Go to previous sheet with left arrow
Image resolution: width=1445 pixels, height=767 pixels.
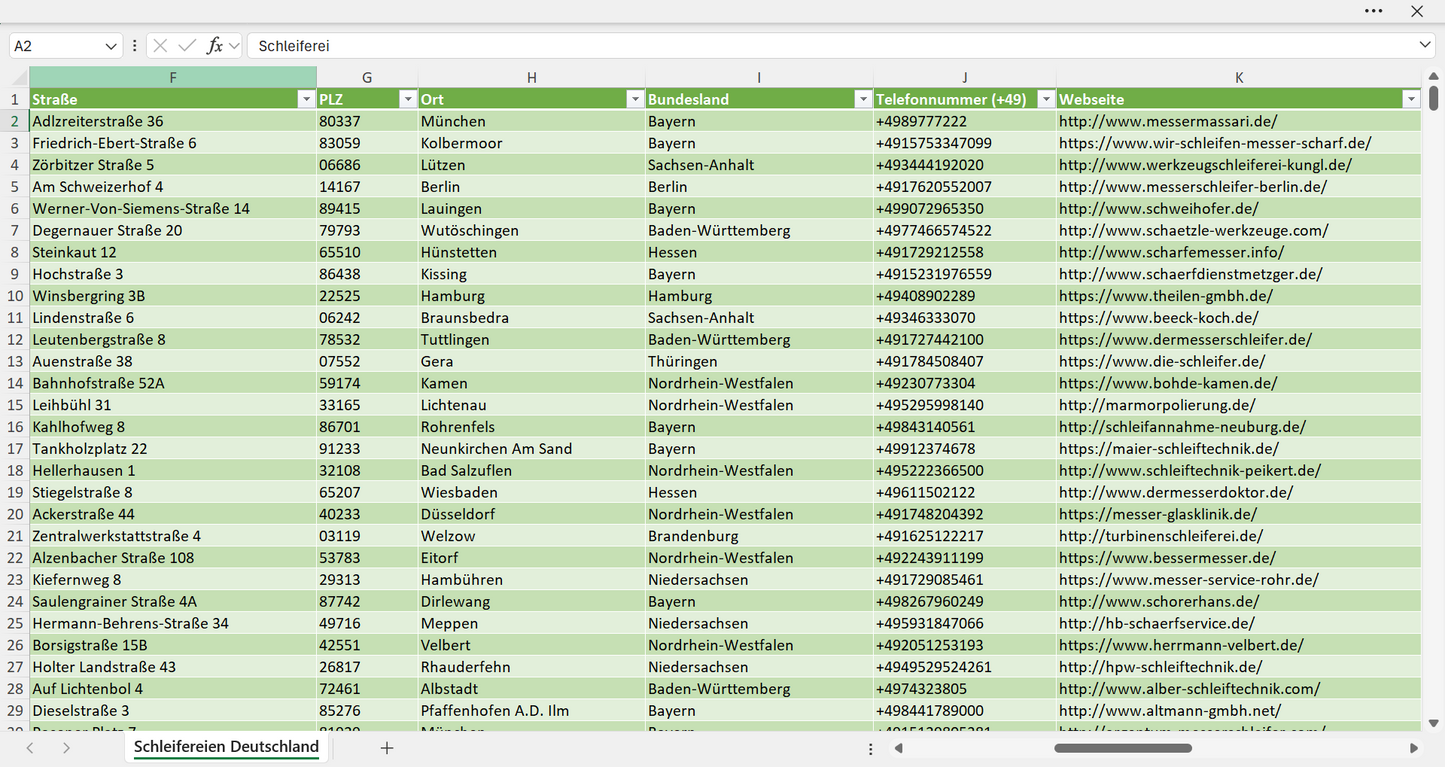30,748
